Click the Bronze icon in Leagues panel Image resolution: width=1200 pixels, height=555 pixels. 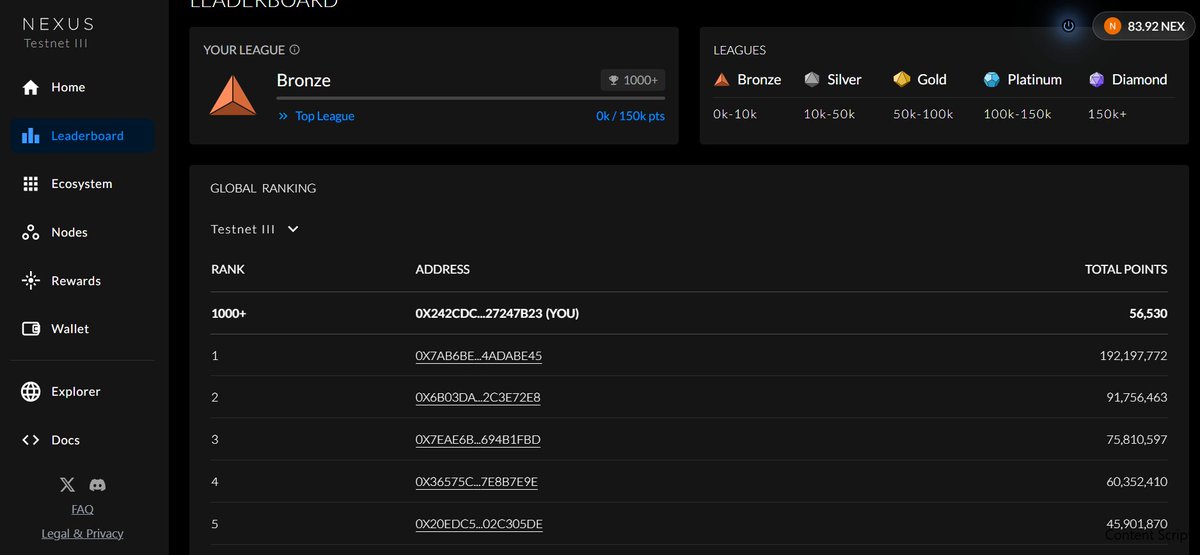(722, 79)
